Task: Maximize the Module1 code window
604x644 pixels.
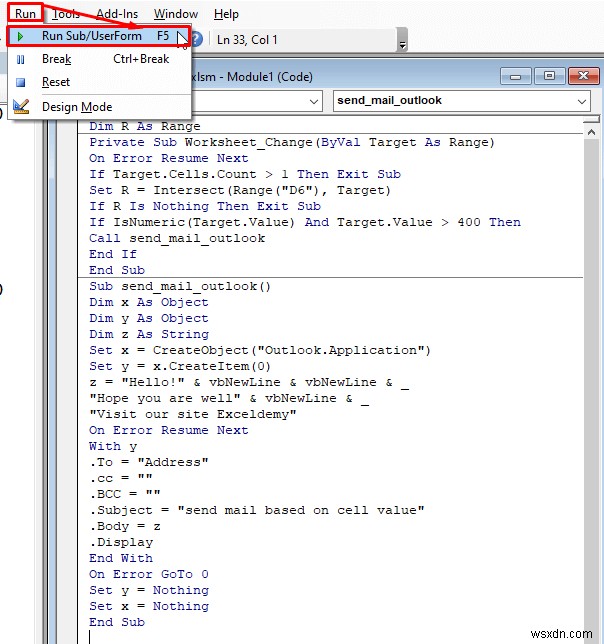Action: pos(549,76)
